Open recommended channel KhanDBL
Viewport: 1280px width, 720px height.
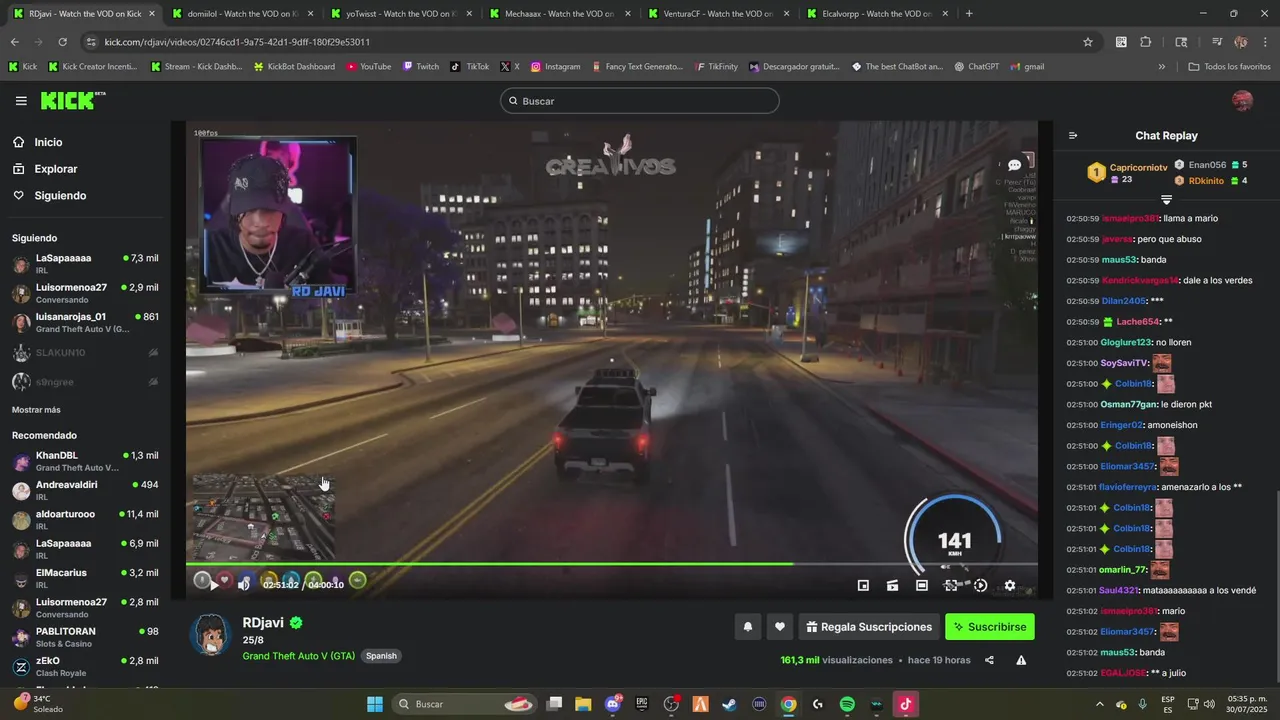pyautogui.click(x=85, y=461)
